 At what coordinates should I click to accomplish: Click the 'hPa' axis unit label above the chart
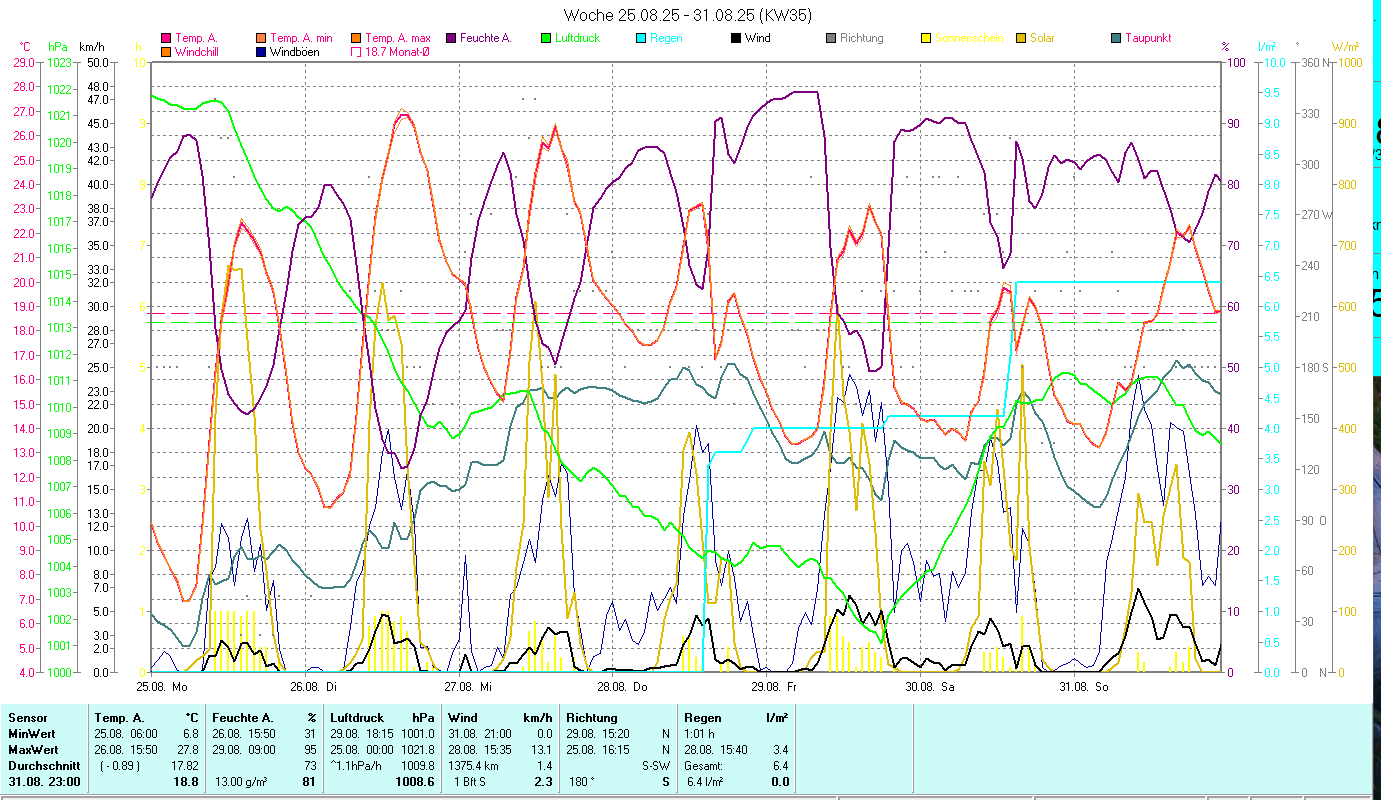click(57, 46)
